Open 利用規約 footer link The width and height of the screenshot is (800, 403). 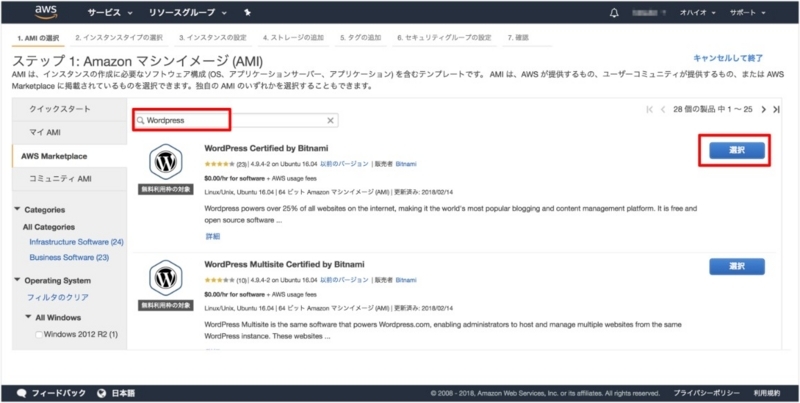[767, 393]
